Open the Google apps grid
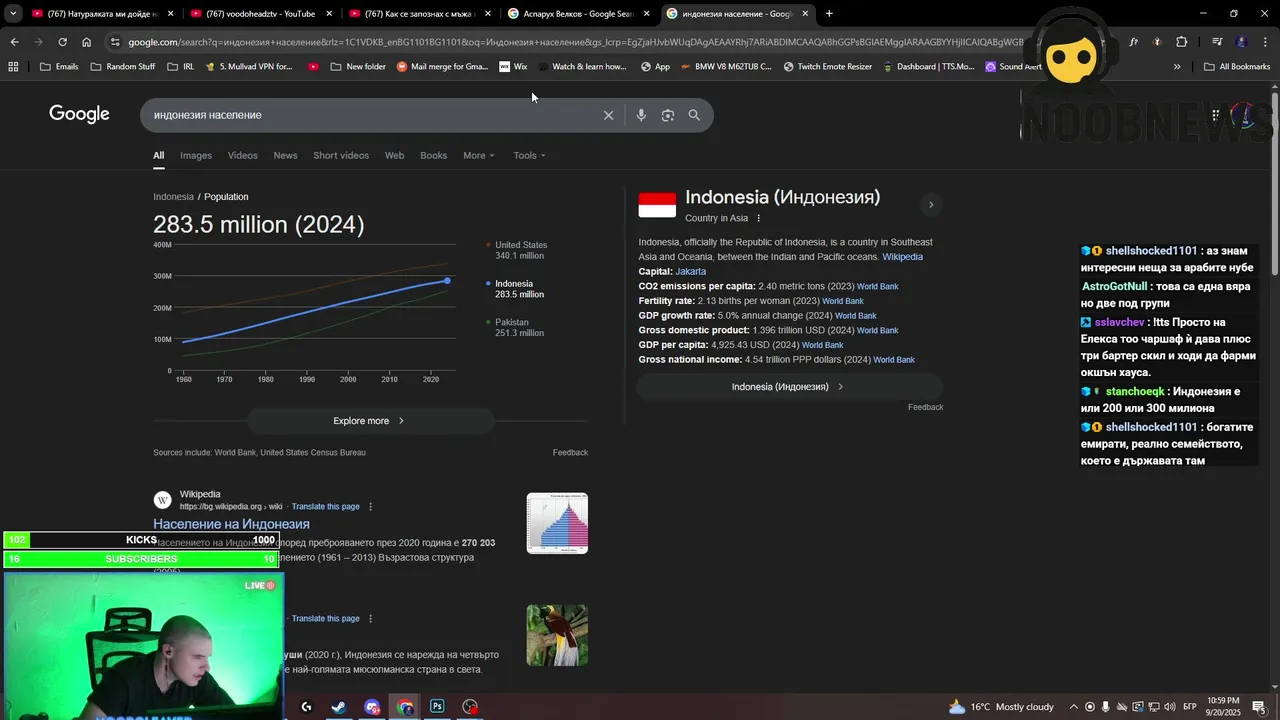This screenshot has width=1280, height=720. tap(1215, 115)
